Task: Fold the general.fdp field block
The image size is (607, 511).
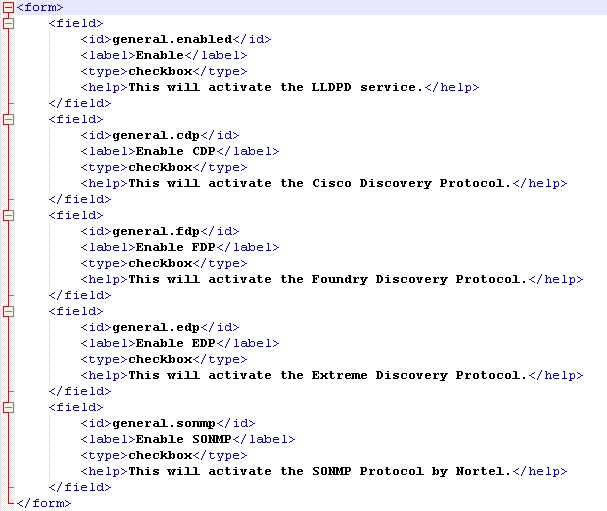Action: click(x=9, y=215)
